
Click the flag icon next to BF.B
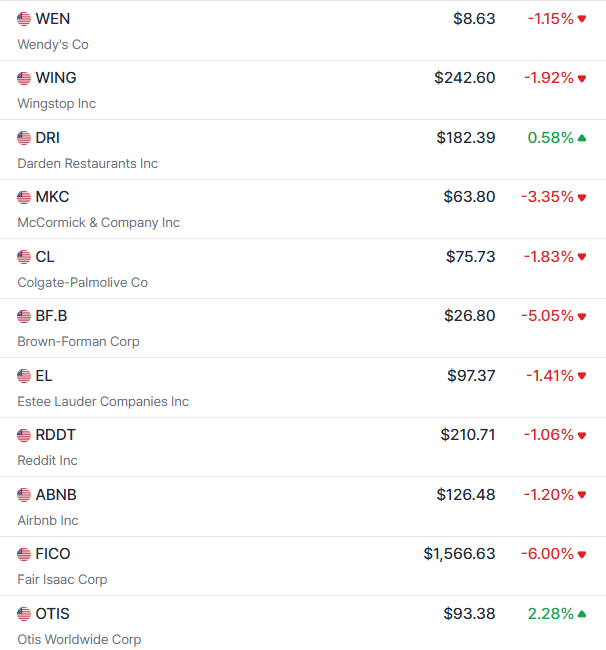(24, 316)
